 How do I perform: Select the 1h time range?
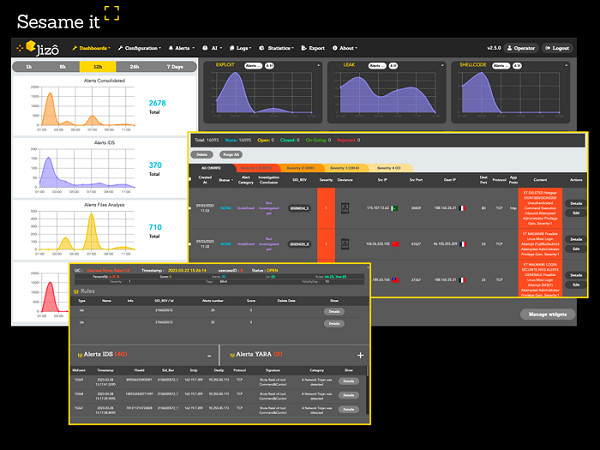29,66
